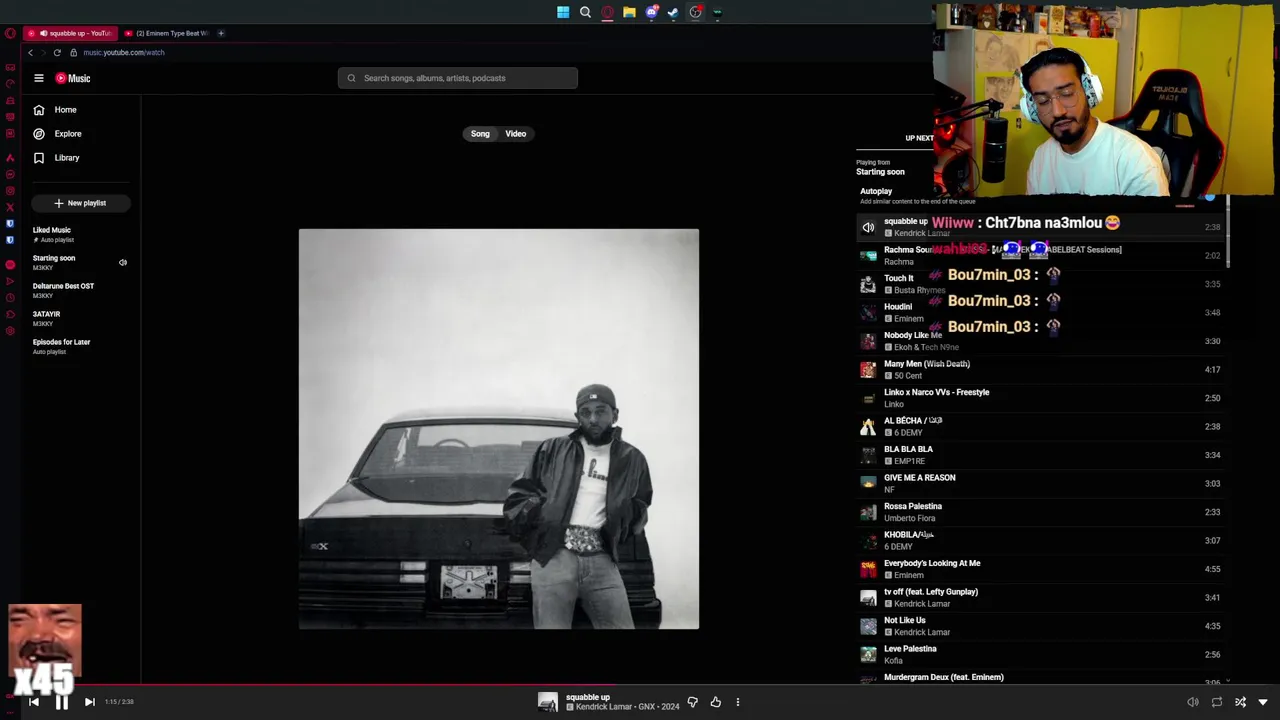
Task: Open Steam from the taskbar
Action: tap(673, 12)
